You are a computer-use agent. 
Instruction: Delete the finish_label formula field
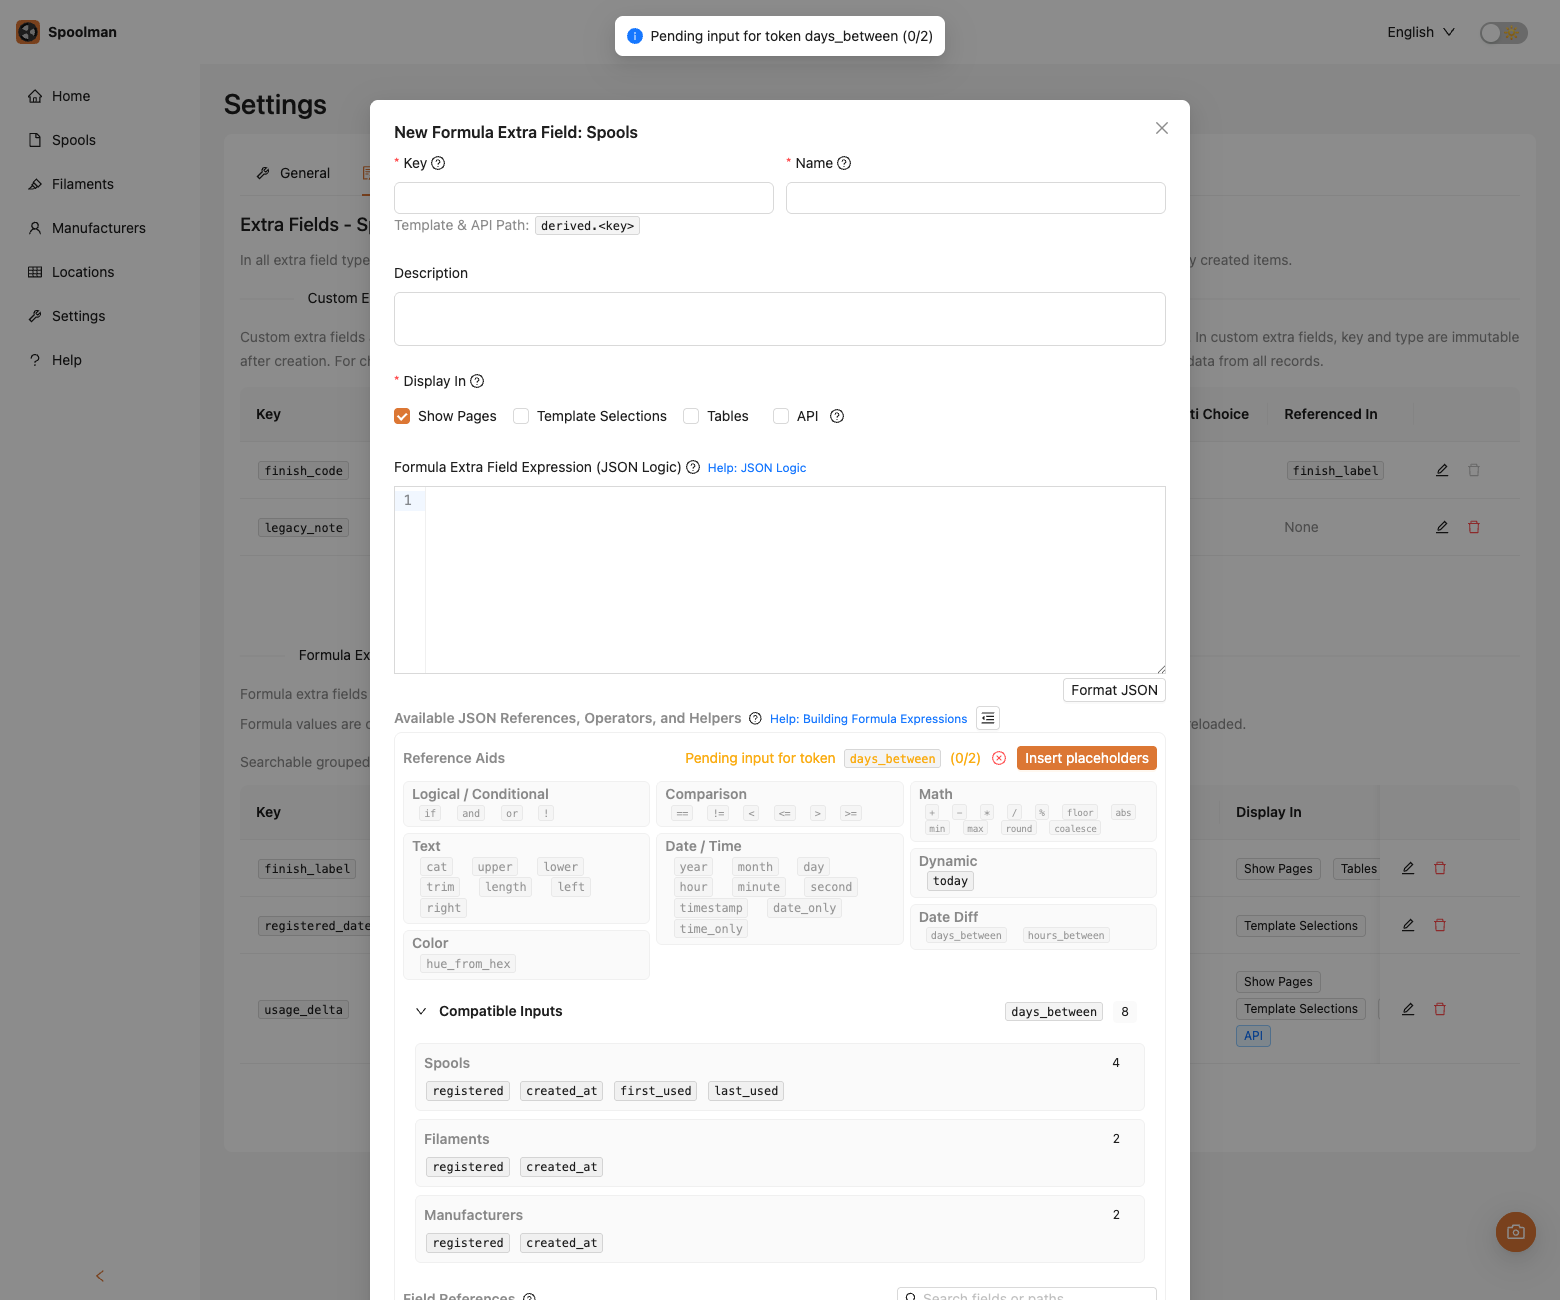tap(1440, 868)
